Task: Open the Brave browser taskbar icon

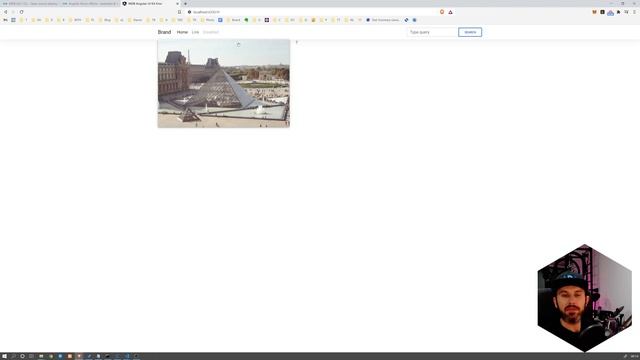Action: point(79,356)
